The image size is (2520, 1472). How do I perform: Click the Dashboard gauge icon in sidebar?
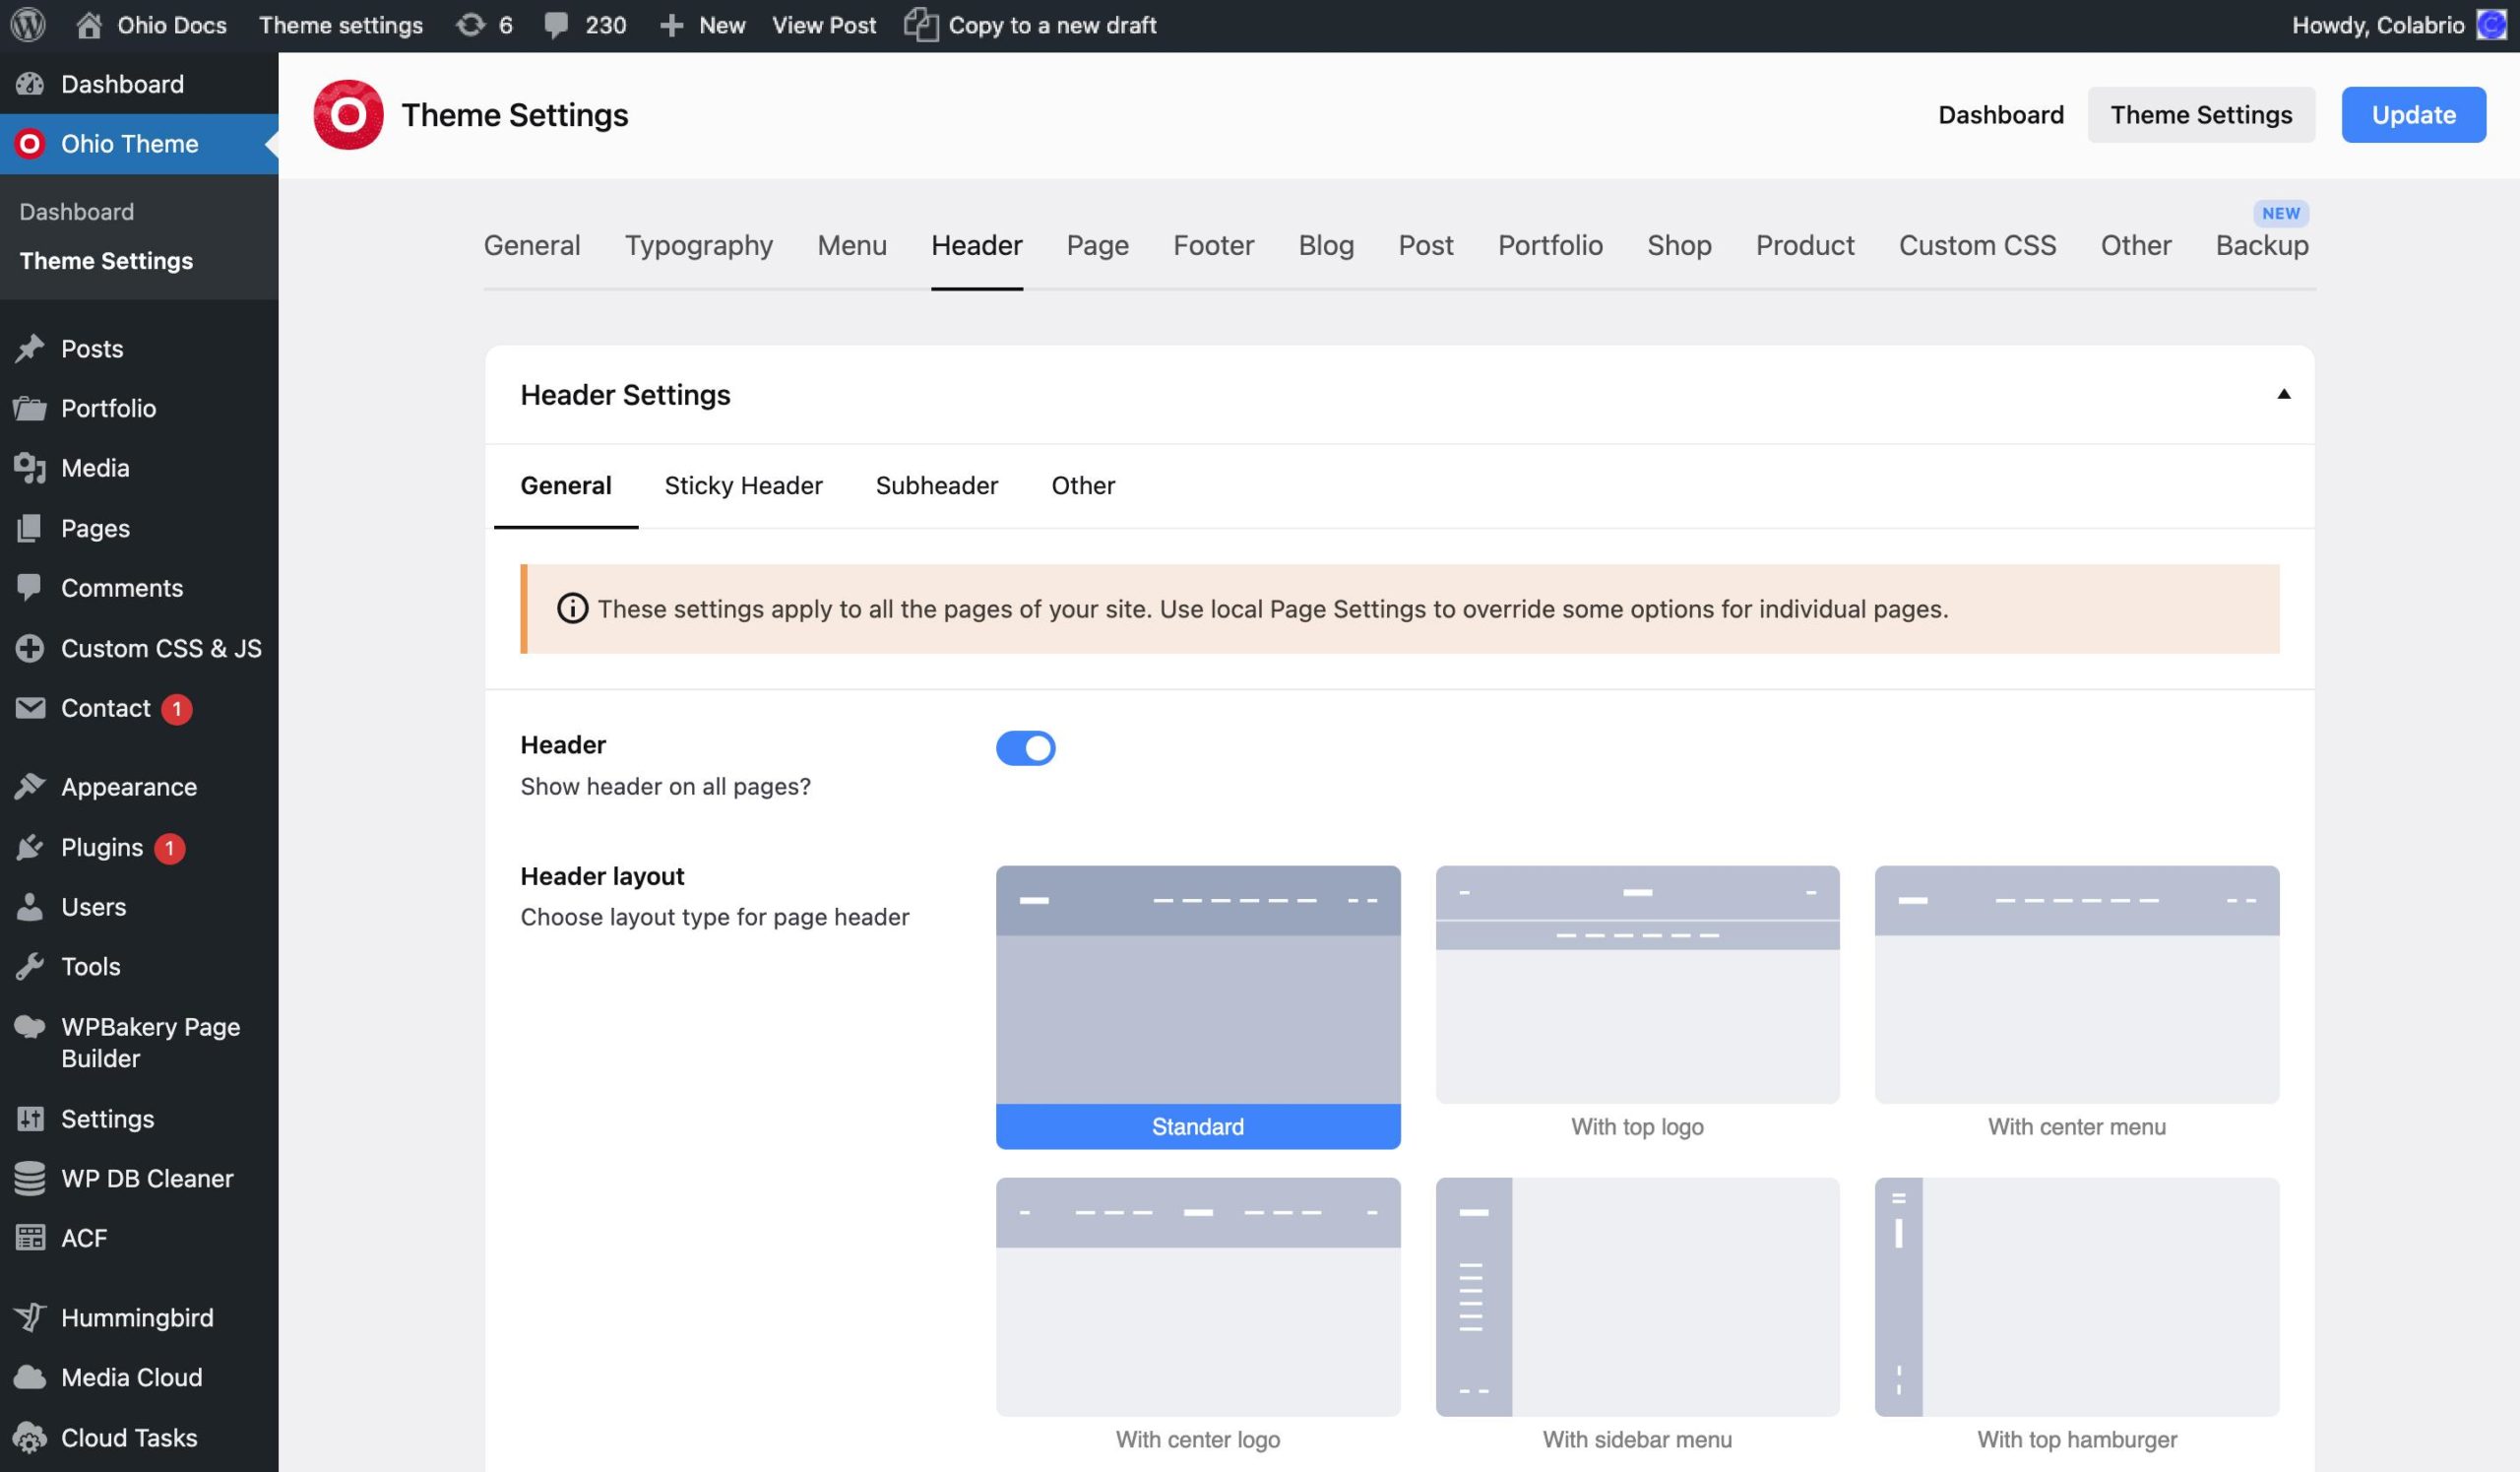click(30, 84)
